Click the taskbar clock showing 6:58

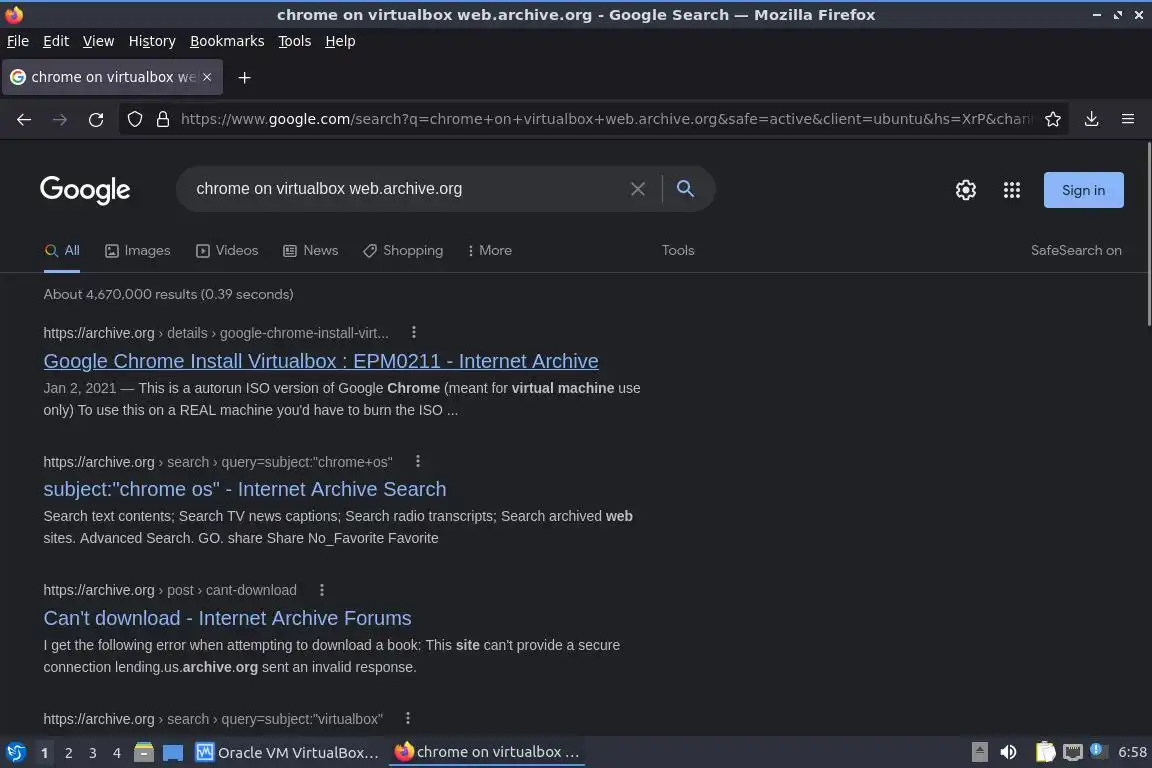coord(1132,752)
